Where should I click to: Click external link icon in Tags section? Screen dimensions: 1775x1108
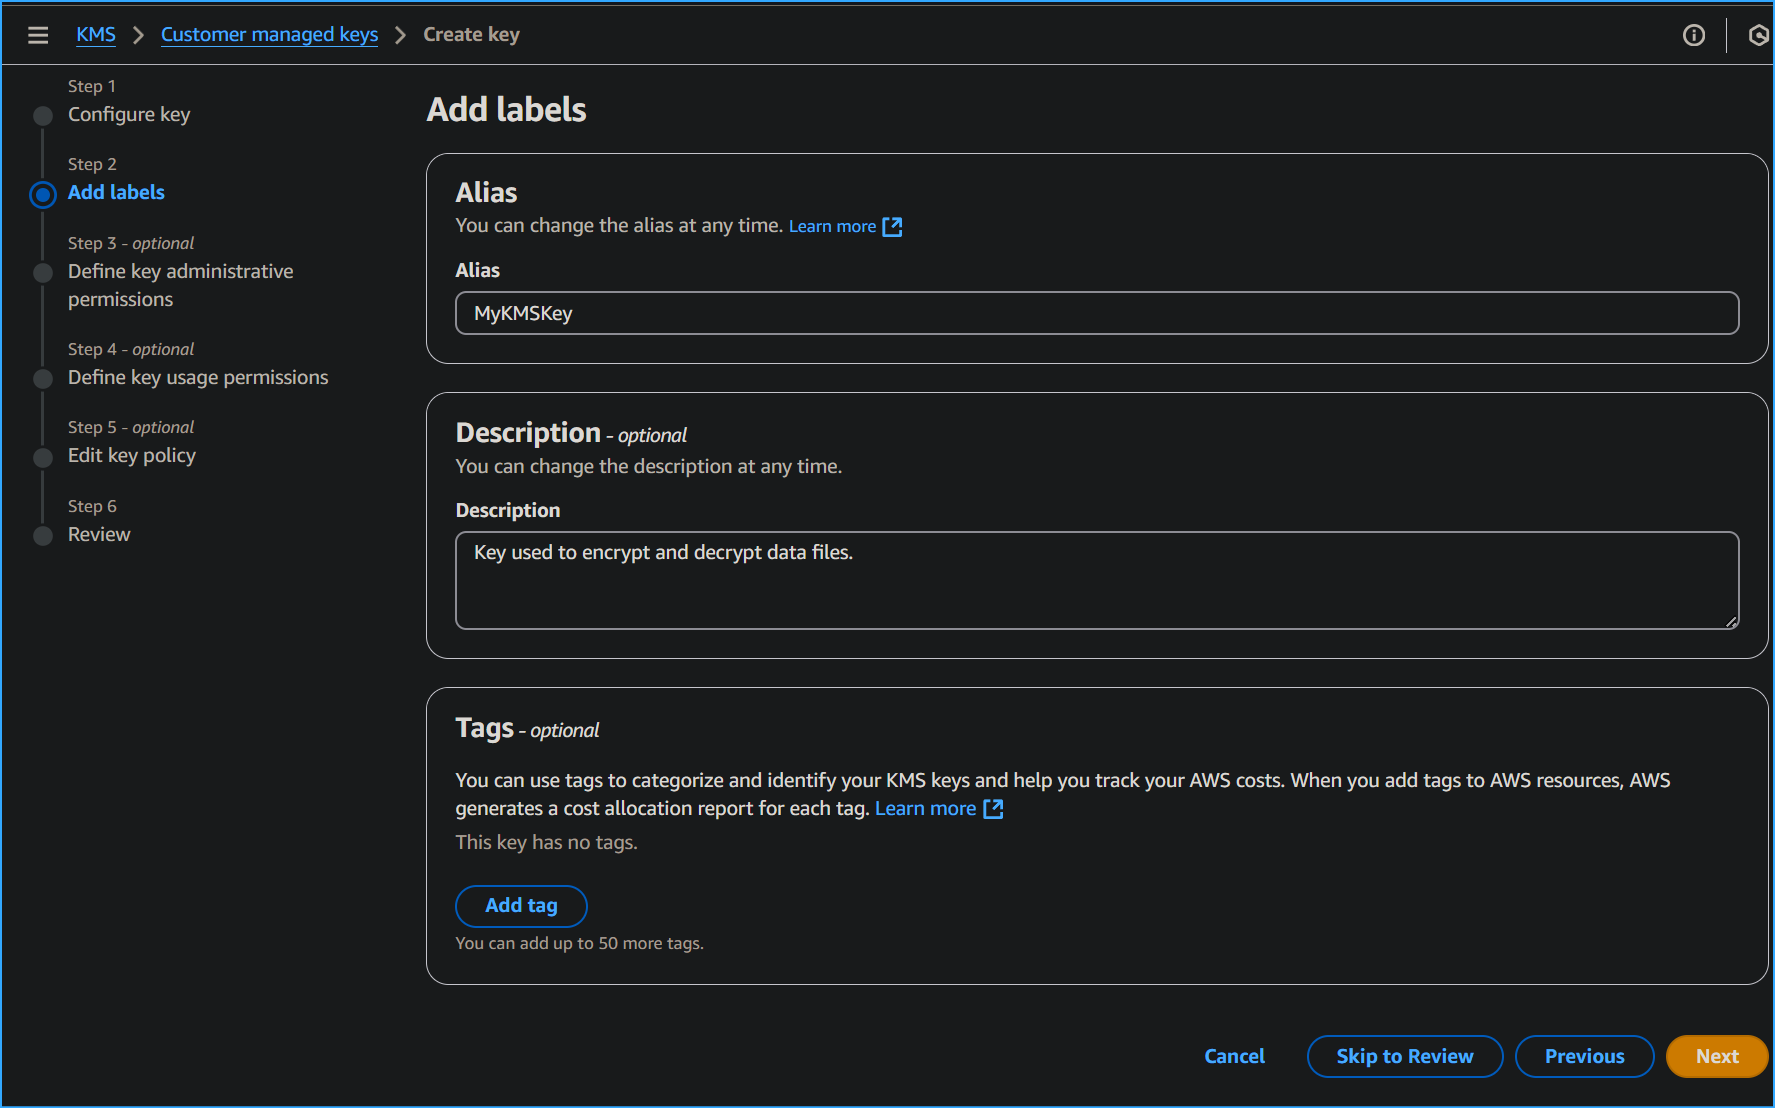[x=993, y=809]
